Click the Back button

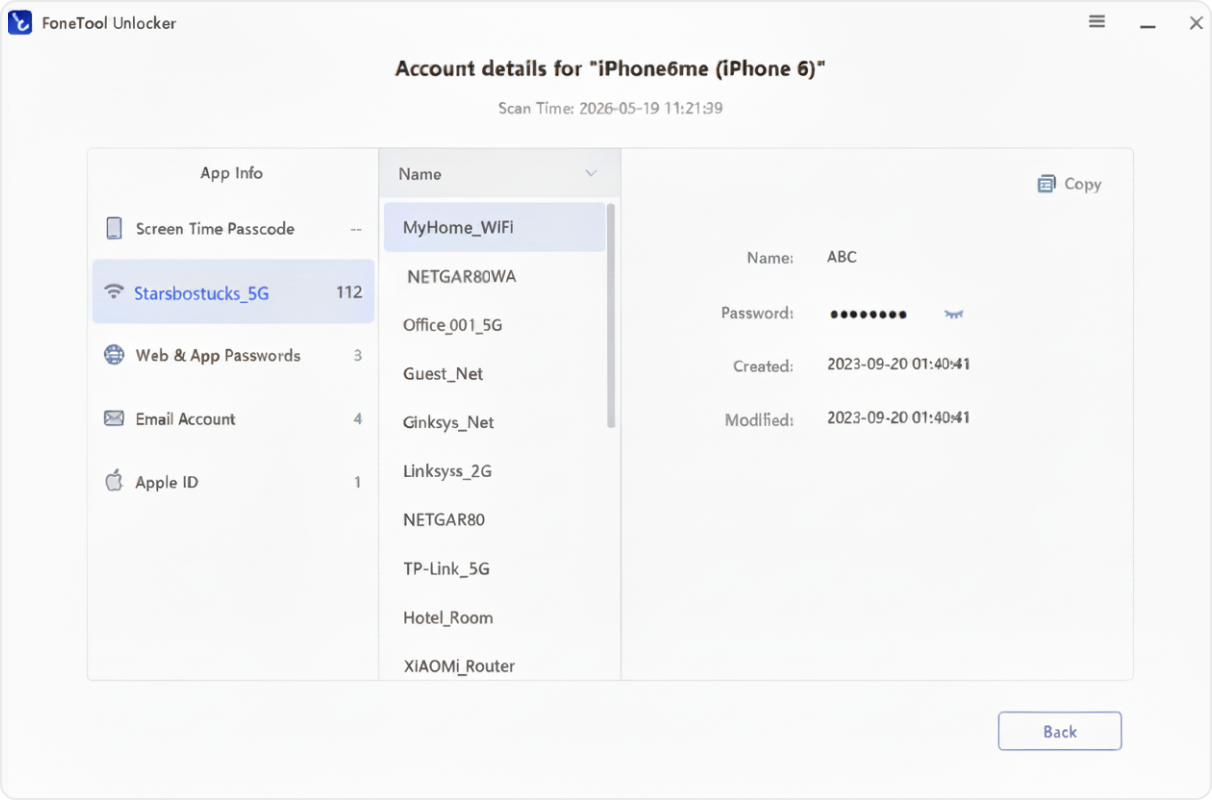[x=1060, y=731]
